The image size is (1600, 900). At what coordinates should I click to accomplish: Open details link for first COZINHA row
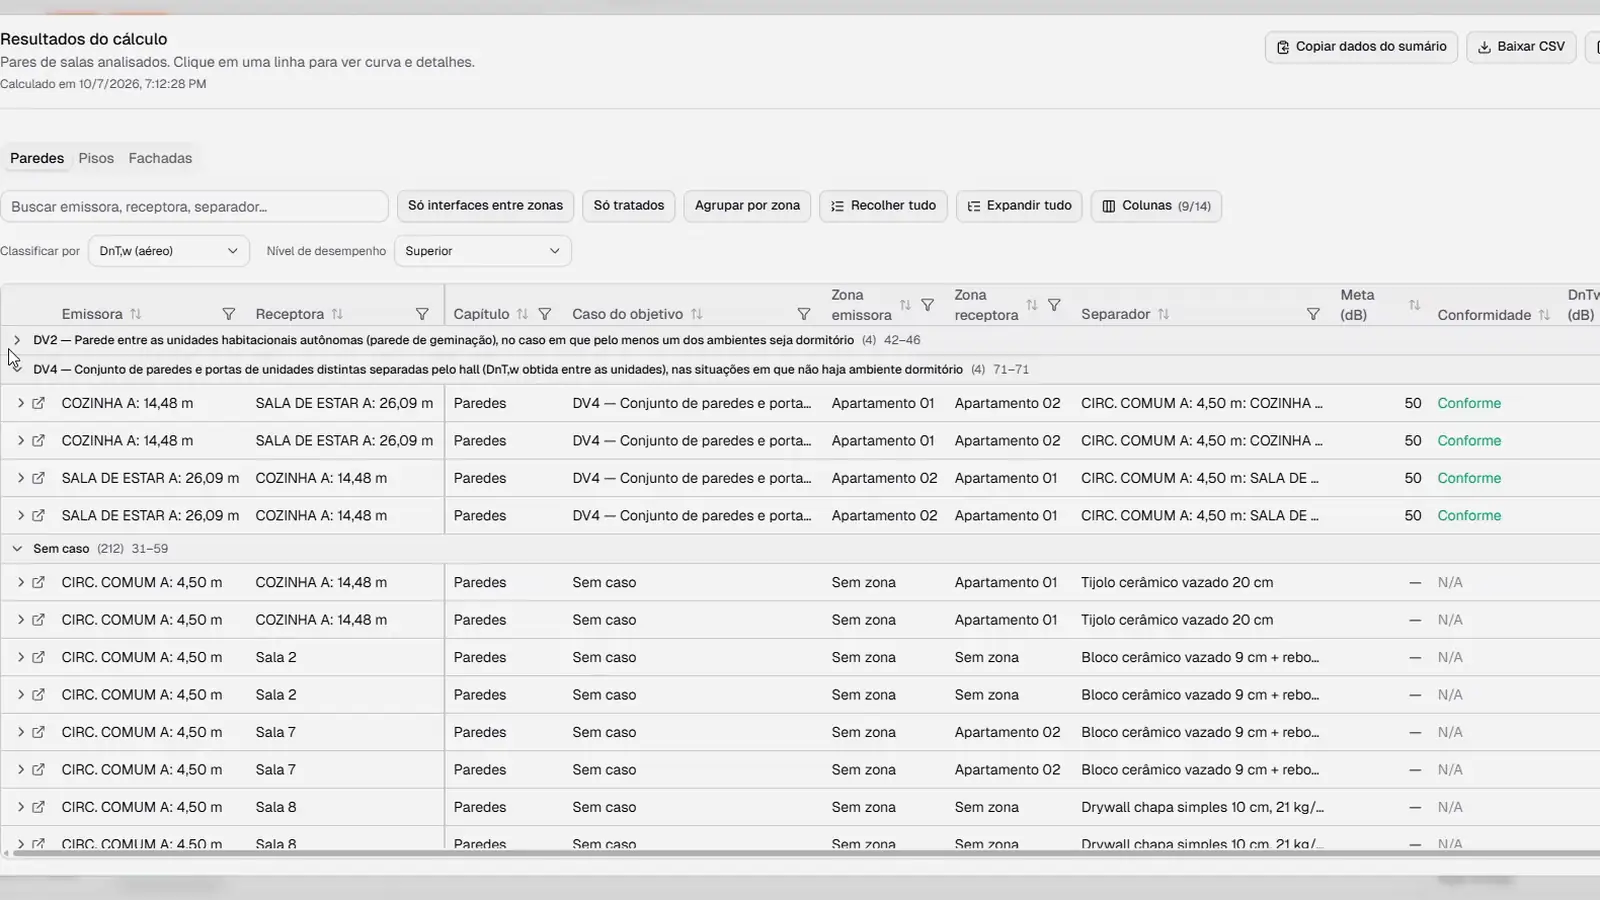38,403
